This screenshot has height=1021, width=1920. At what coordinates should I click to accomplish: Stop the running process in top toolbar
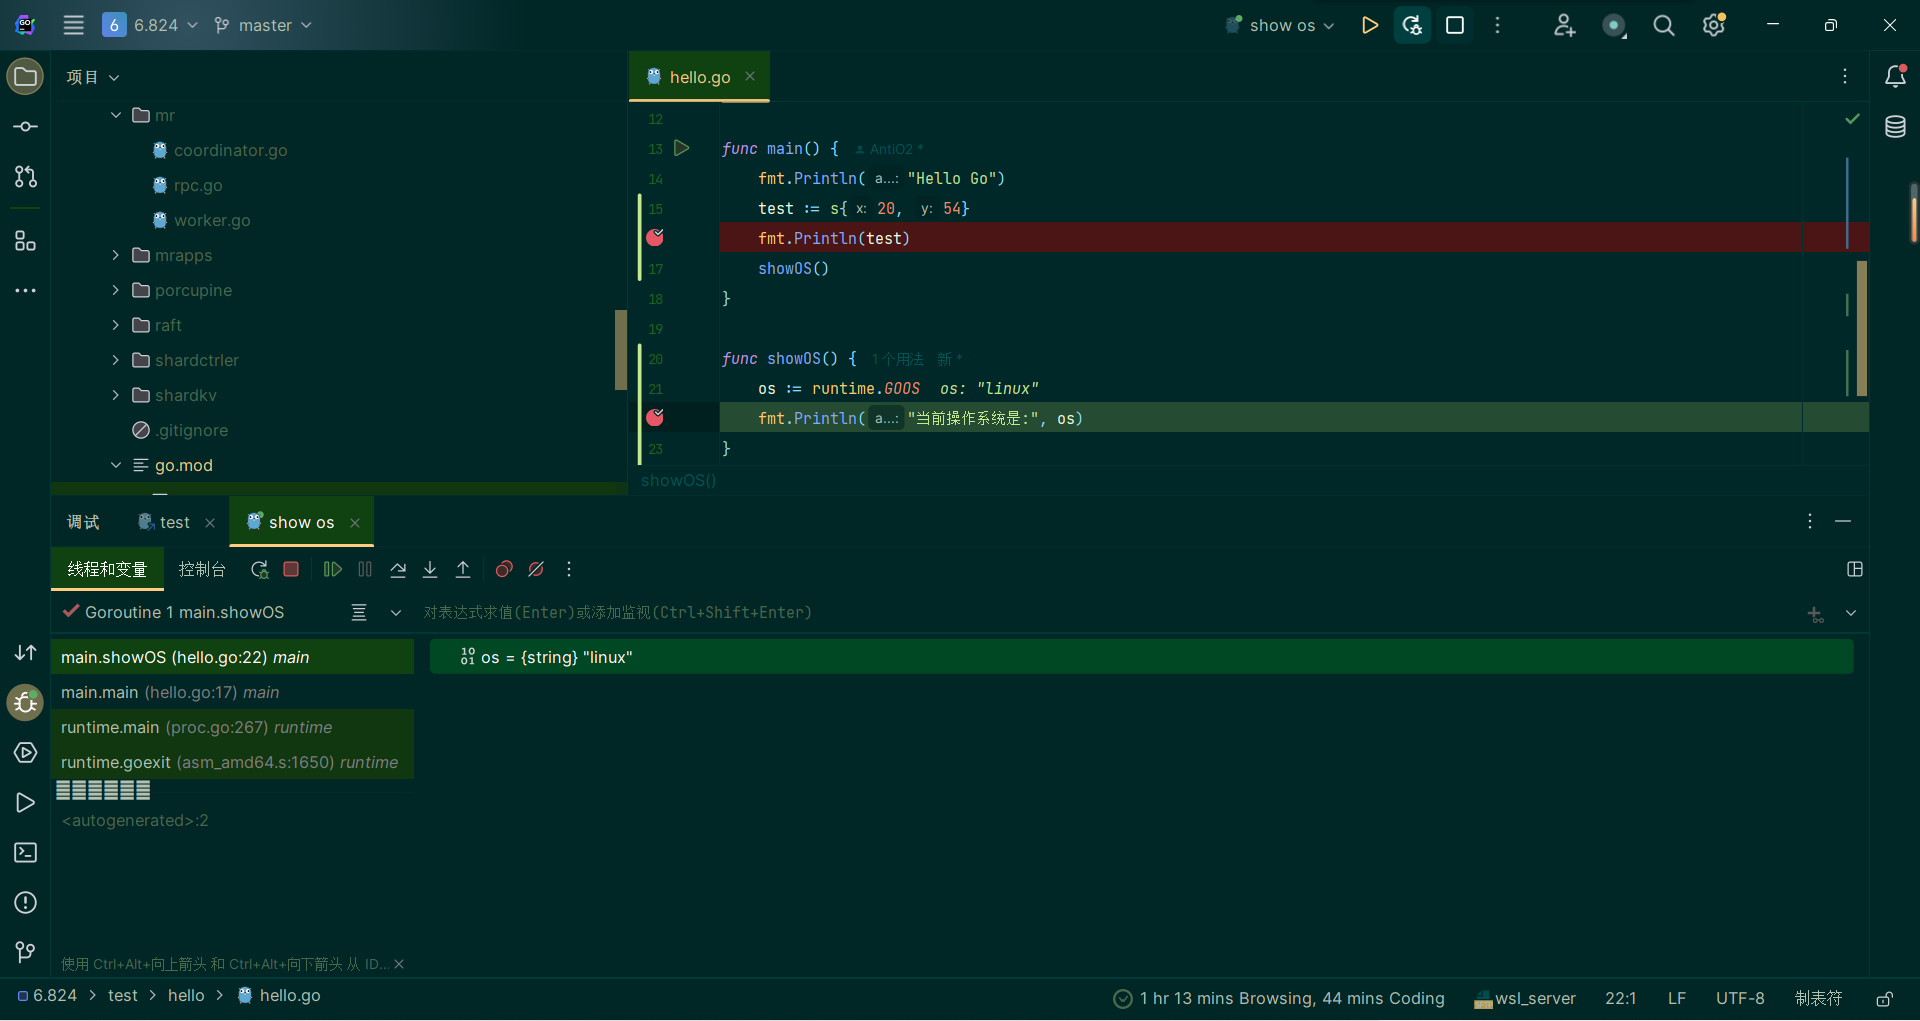1455,25
